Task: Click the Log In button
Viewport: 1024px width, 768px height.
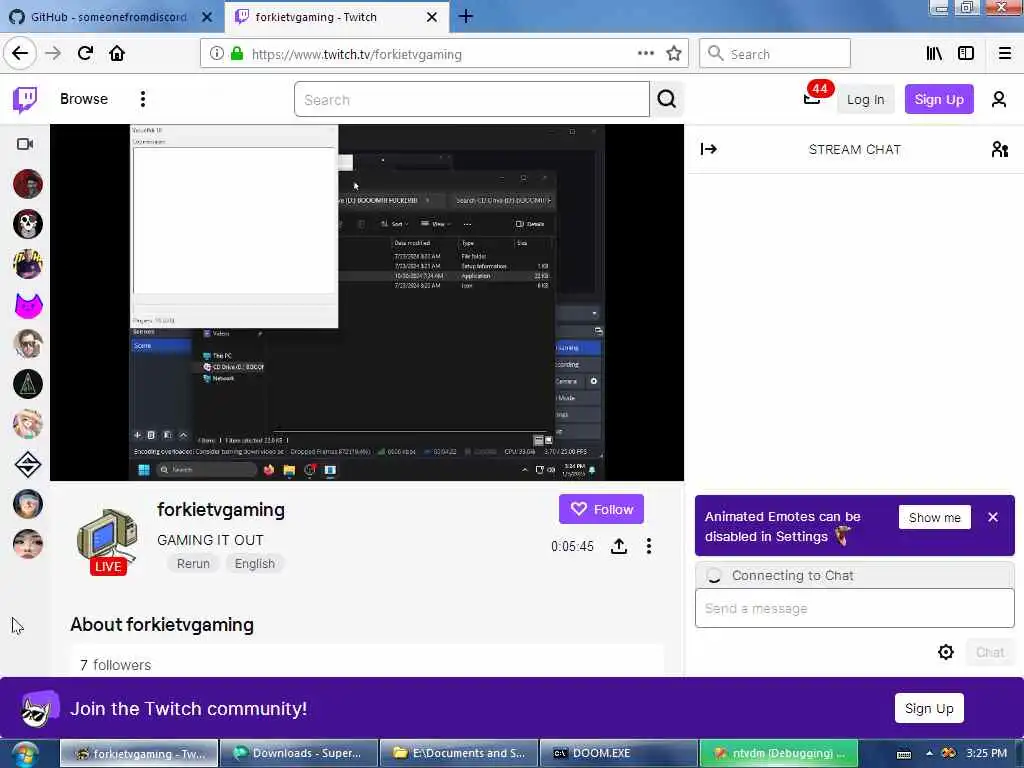Action: click(x=865, y=99)
